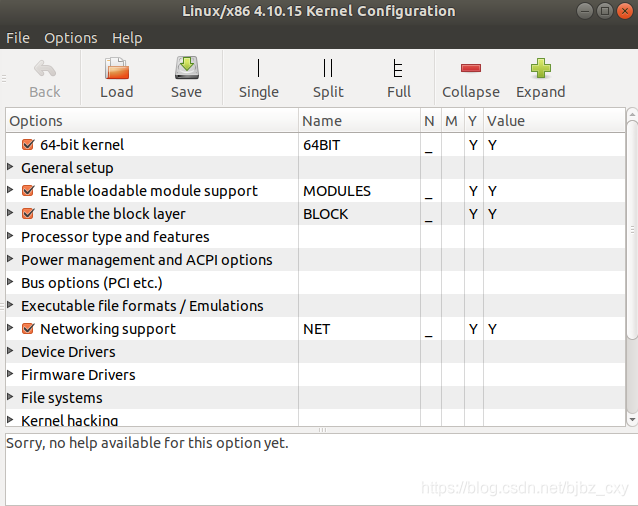Set MODULES row to N via underscore cell
This screenshot has width=638, height=506.
(x=431, y=191)
